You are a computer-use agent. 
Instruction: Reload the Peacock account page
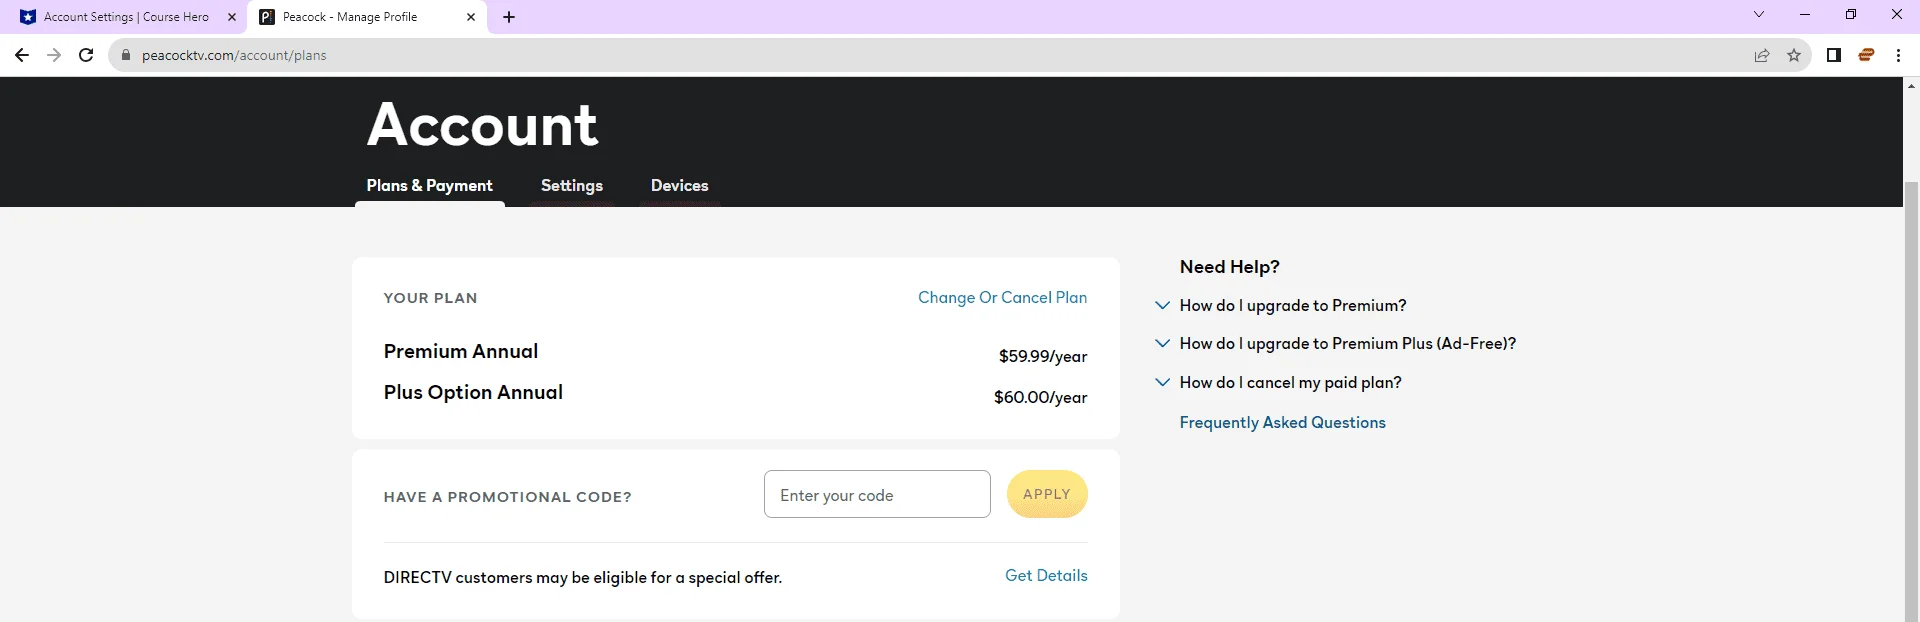(86, 55)
